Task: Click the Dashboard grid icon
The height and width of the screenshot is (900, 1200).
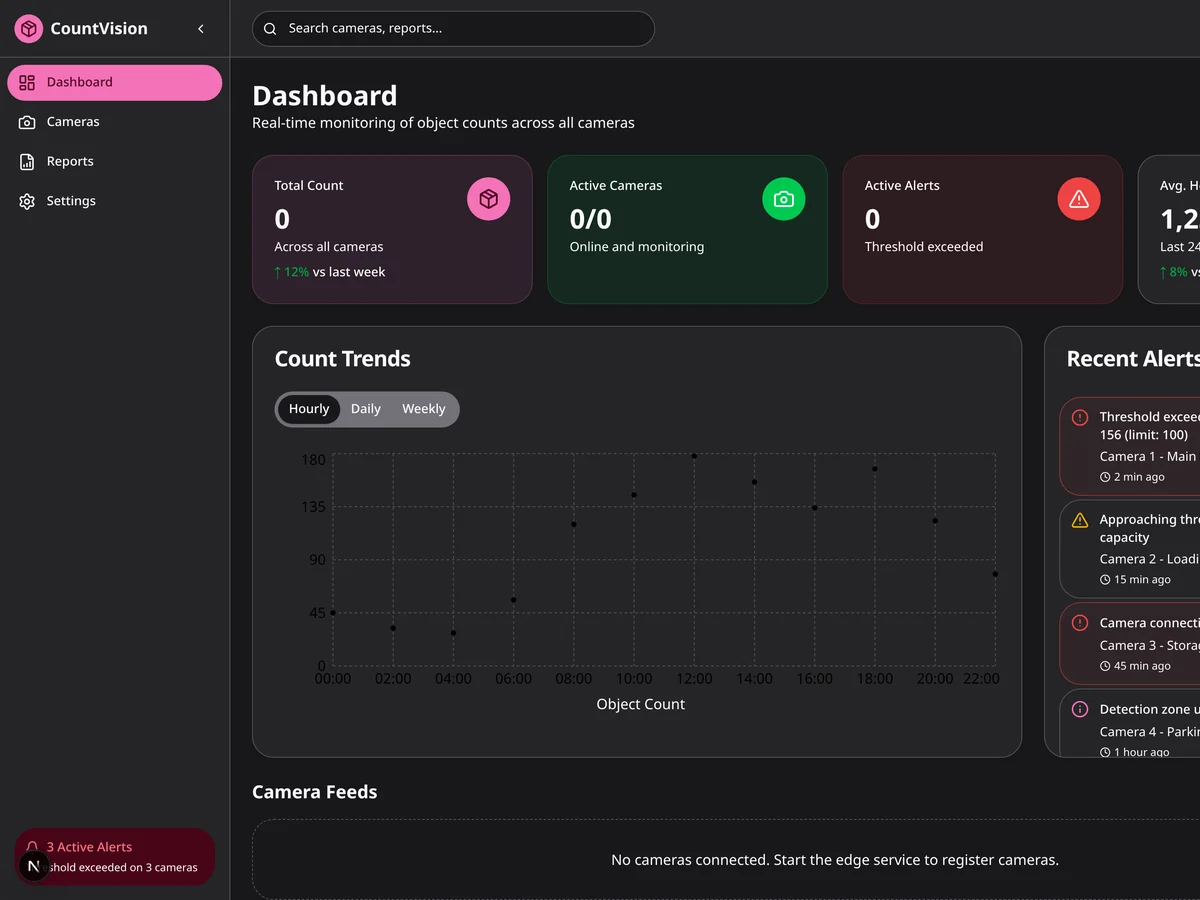Action: (x=27, y=83)
